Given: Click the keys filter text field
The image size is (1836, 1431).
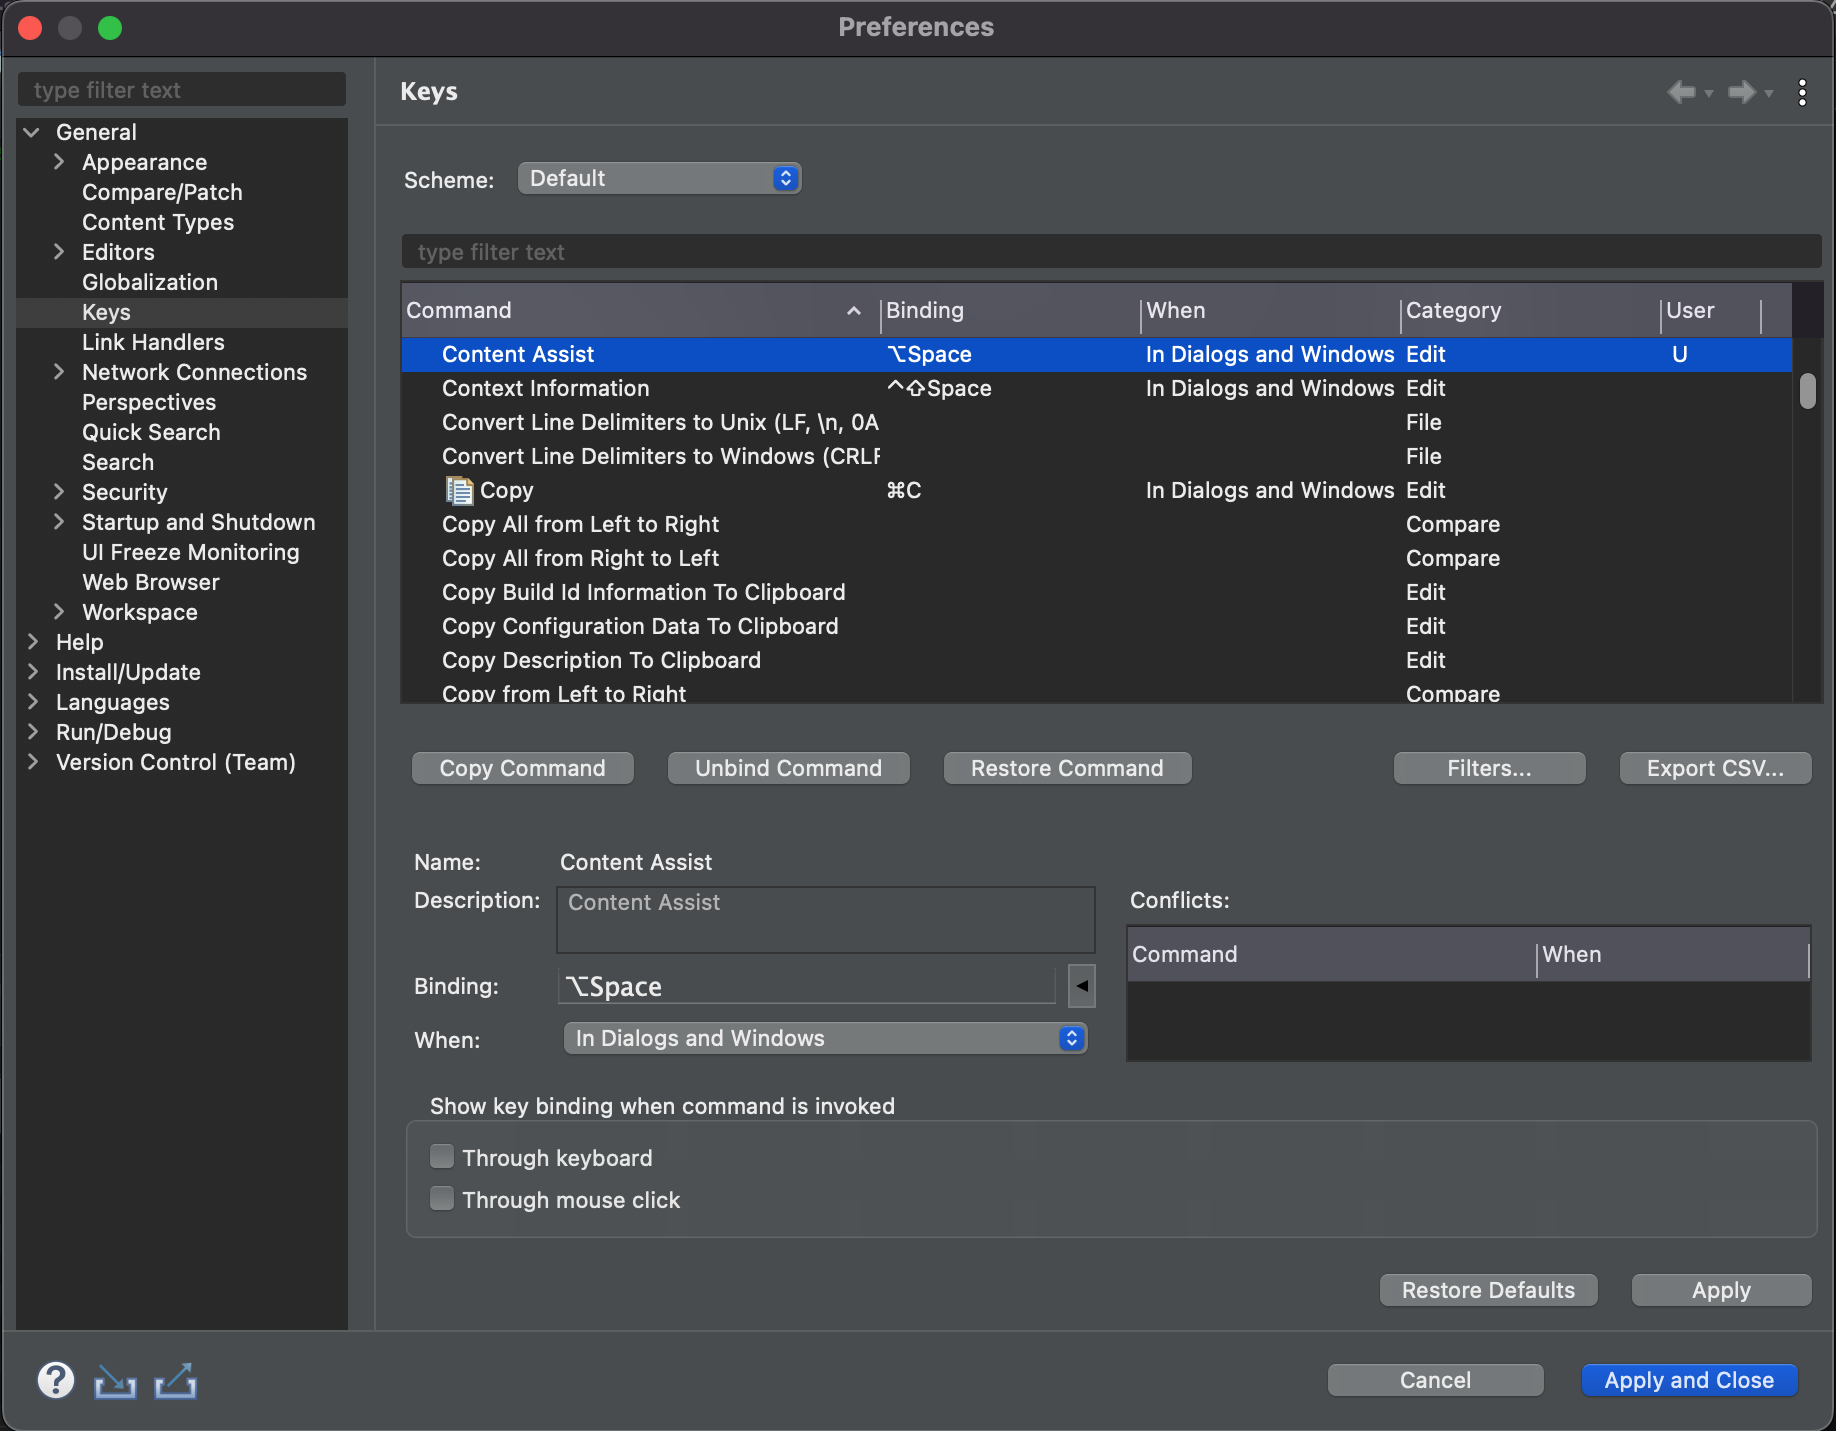Looking at the screenshot, I should coord(1110,252).
